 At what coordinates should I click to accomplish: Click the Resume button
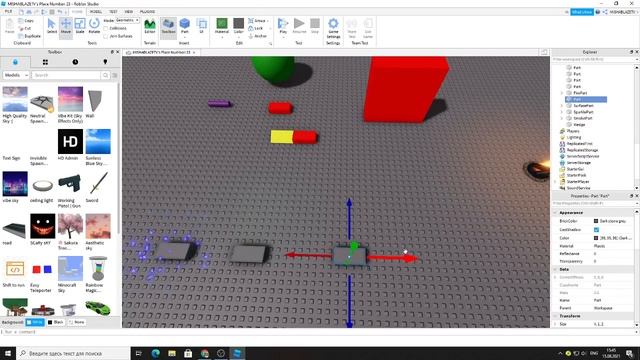299,26
